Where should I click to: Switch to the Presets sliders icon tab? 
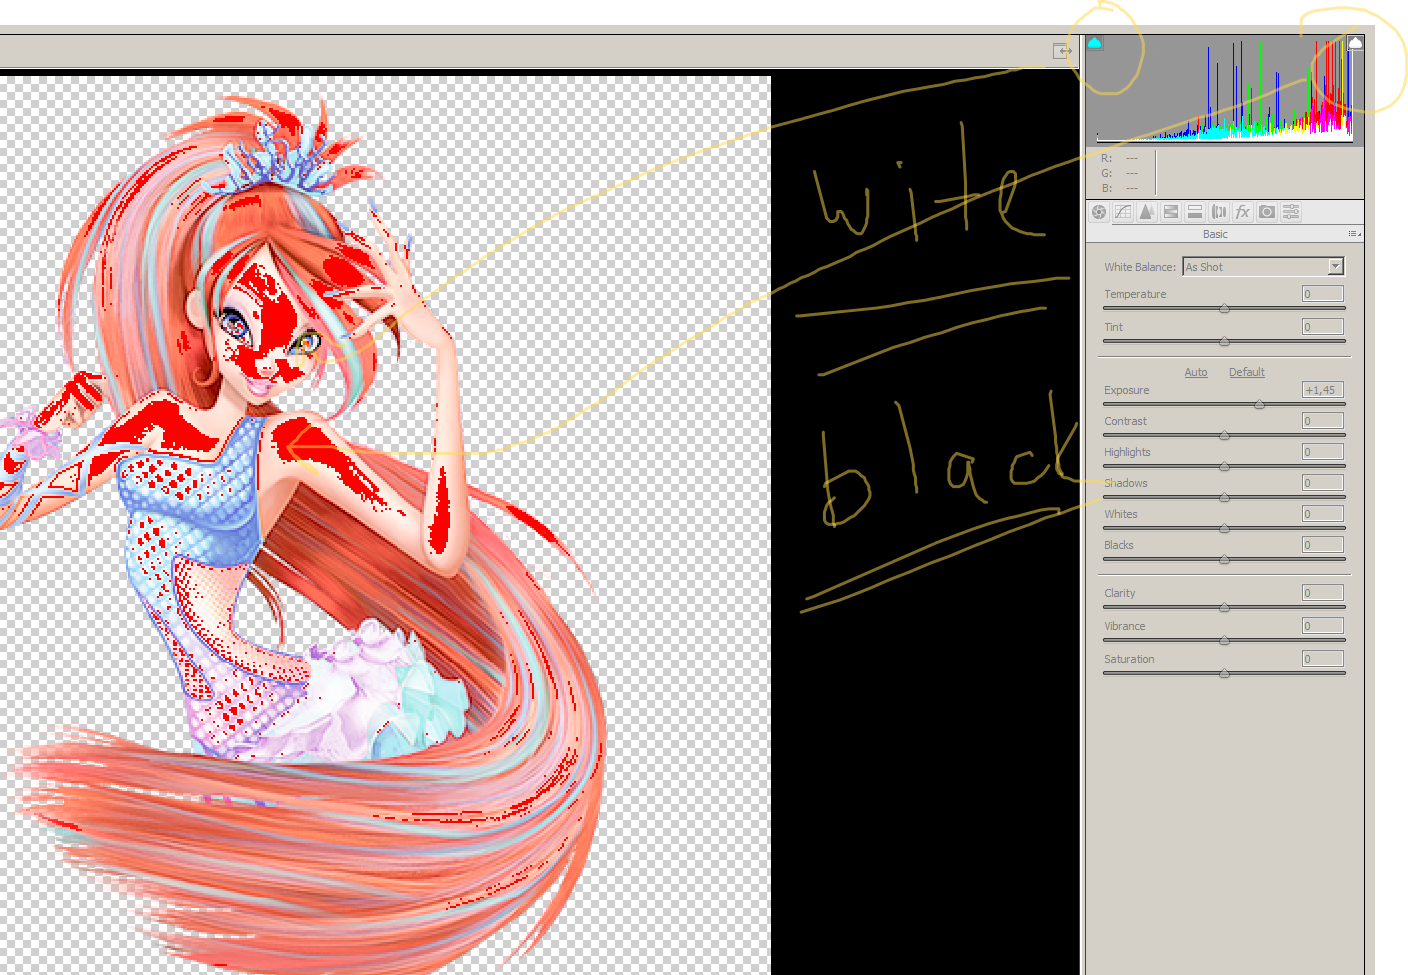pyautogui.click(x=1291, y=212)
